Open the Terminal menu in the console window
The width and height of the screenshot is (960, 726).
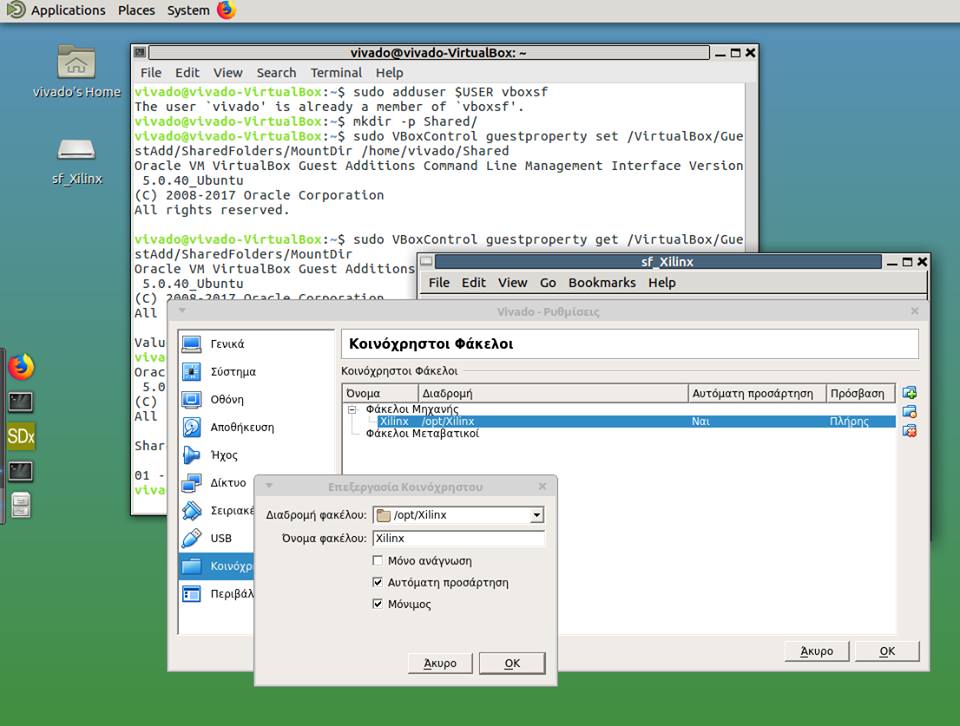pos(336,72)
